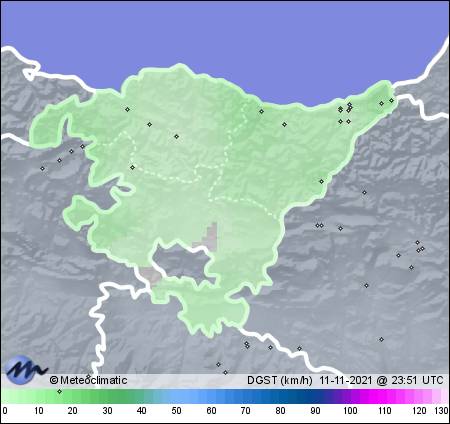Click the pinkish pixelated patch inside the green region
The image size is (450, 424).
(211, 236)
